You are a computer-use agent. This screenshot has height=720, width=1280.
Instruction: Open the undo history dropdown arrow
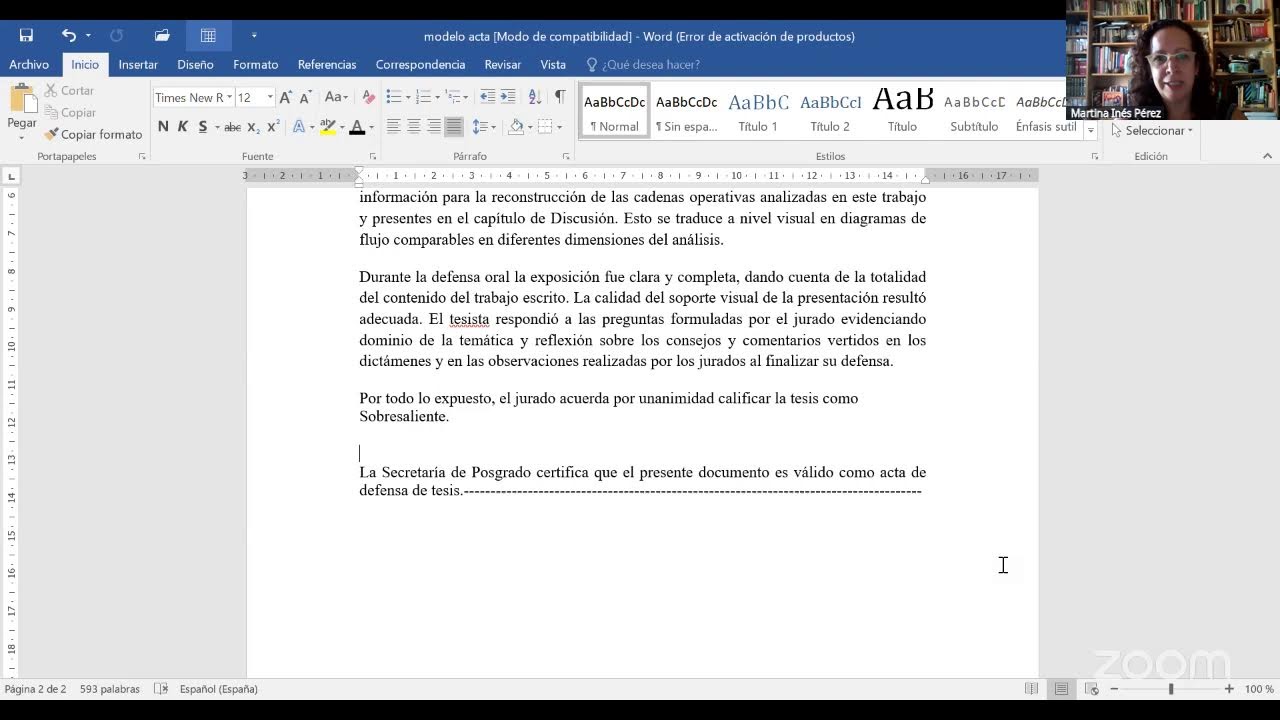click(88, 36)
